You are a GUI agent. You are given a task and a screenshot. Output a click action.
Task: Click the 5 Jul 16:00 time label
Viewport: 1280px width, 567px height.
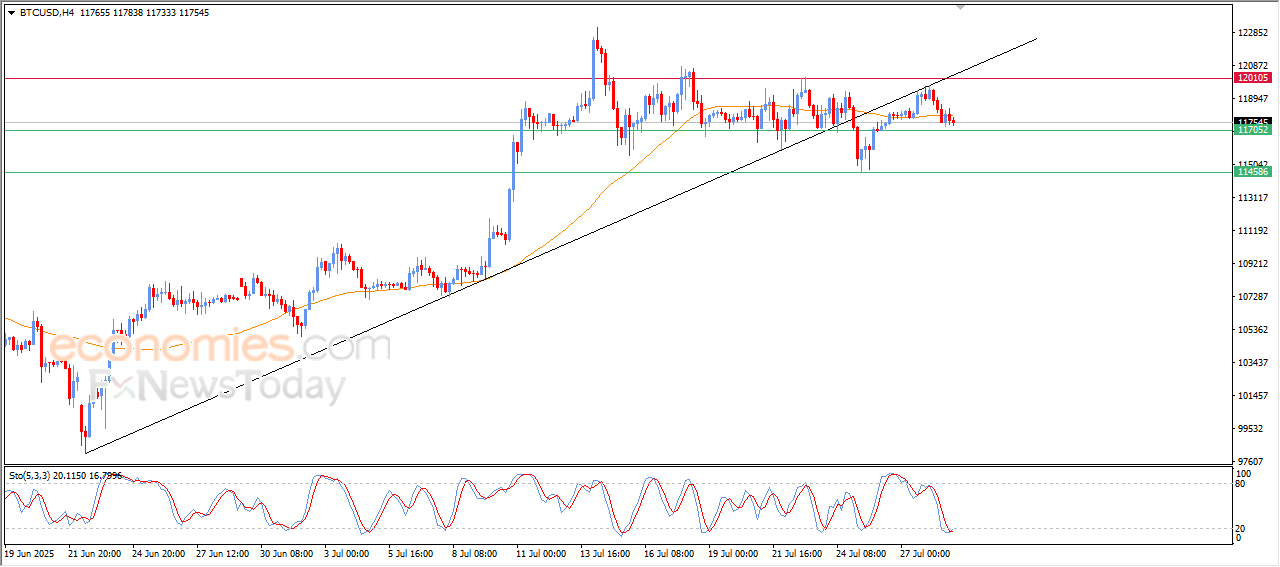click(413, 553)
